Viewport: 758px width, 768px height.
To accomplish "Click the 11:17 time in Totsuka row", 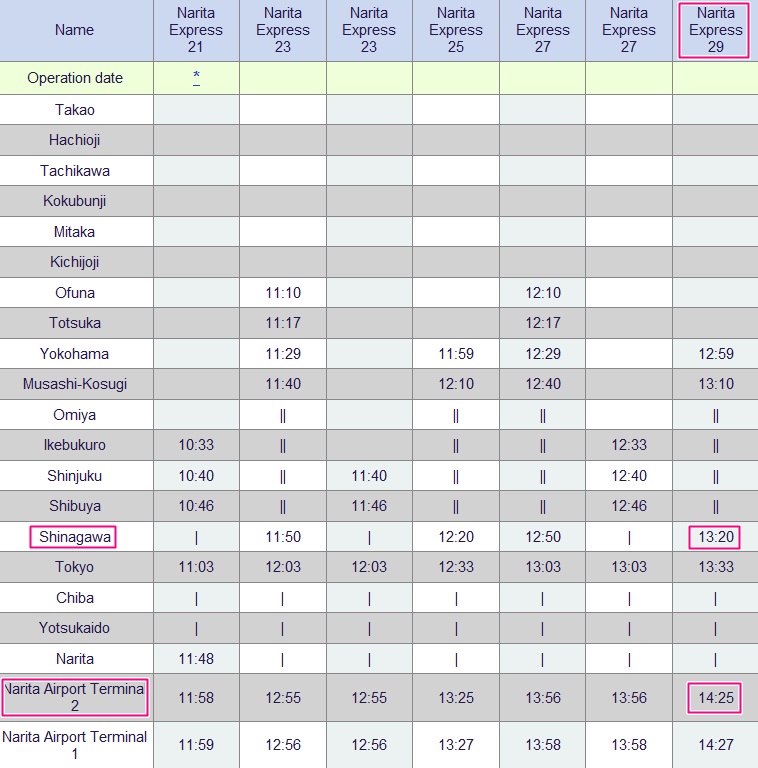I will [x=283, y=323].
